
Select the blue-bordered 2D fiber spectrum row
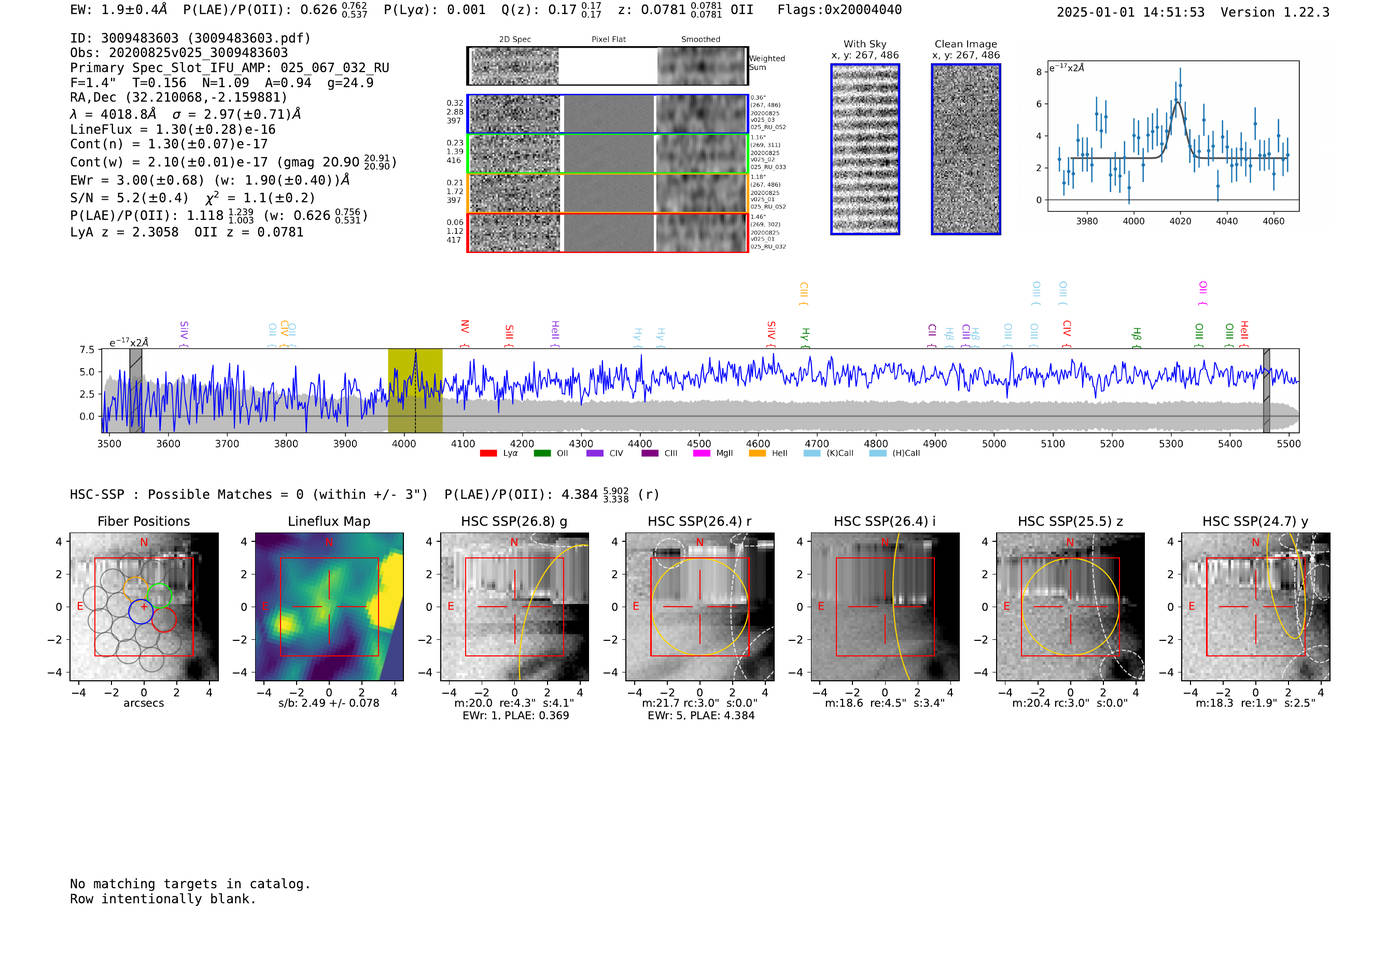click(x=608, y=114)
